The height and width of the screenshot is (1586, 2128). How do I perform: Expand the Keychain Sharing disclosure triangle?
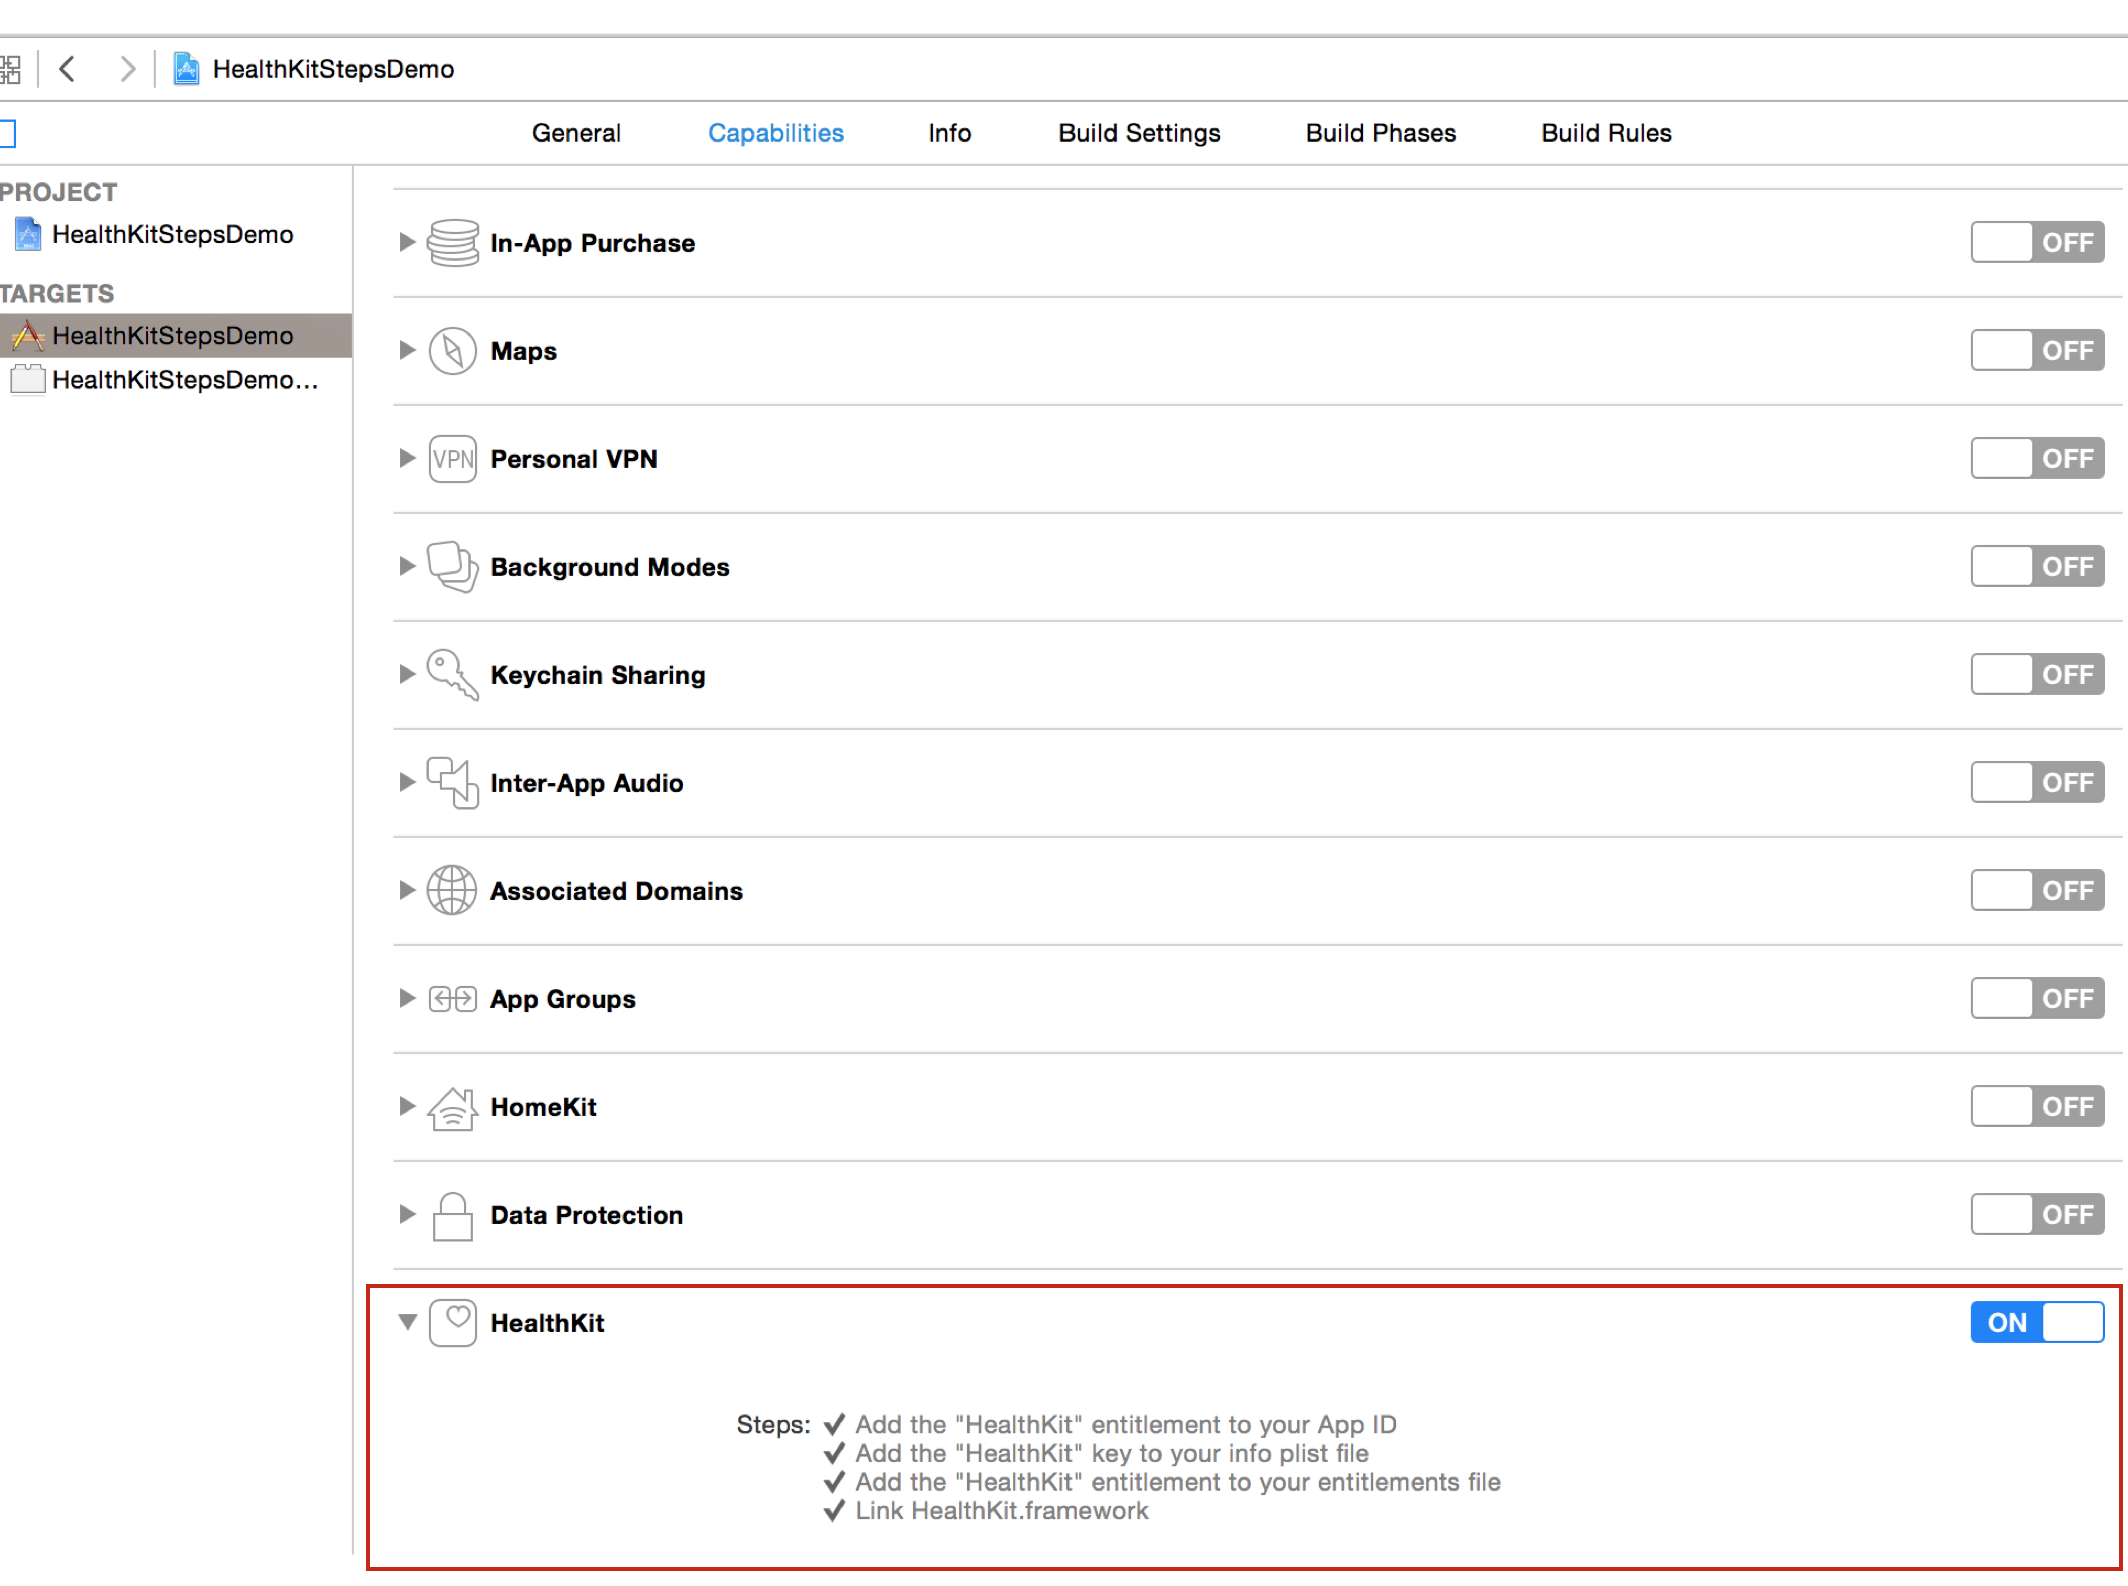click(x=407, y=674)
